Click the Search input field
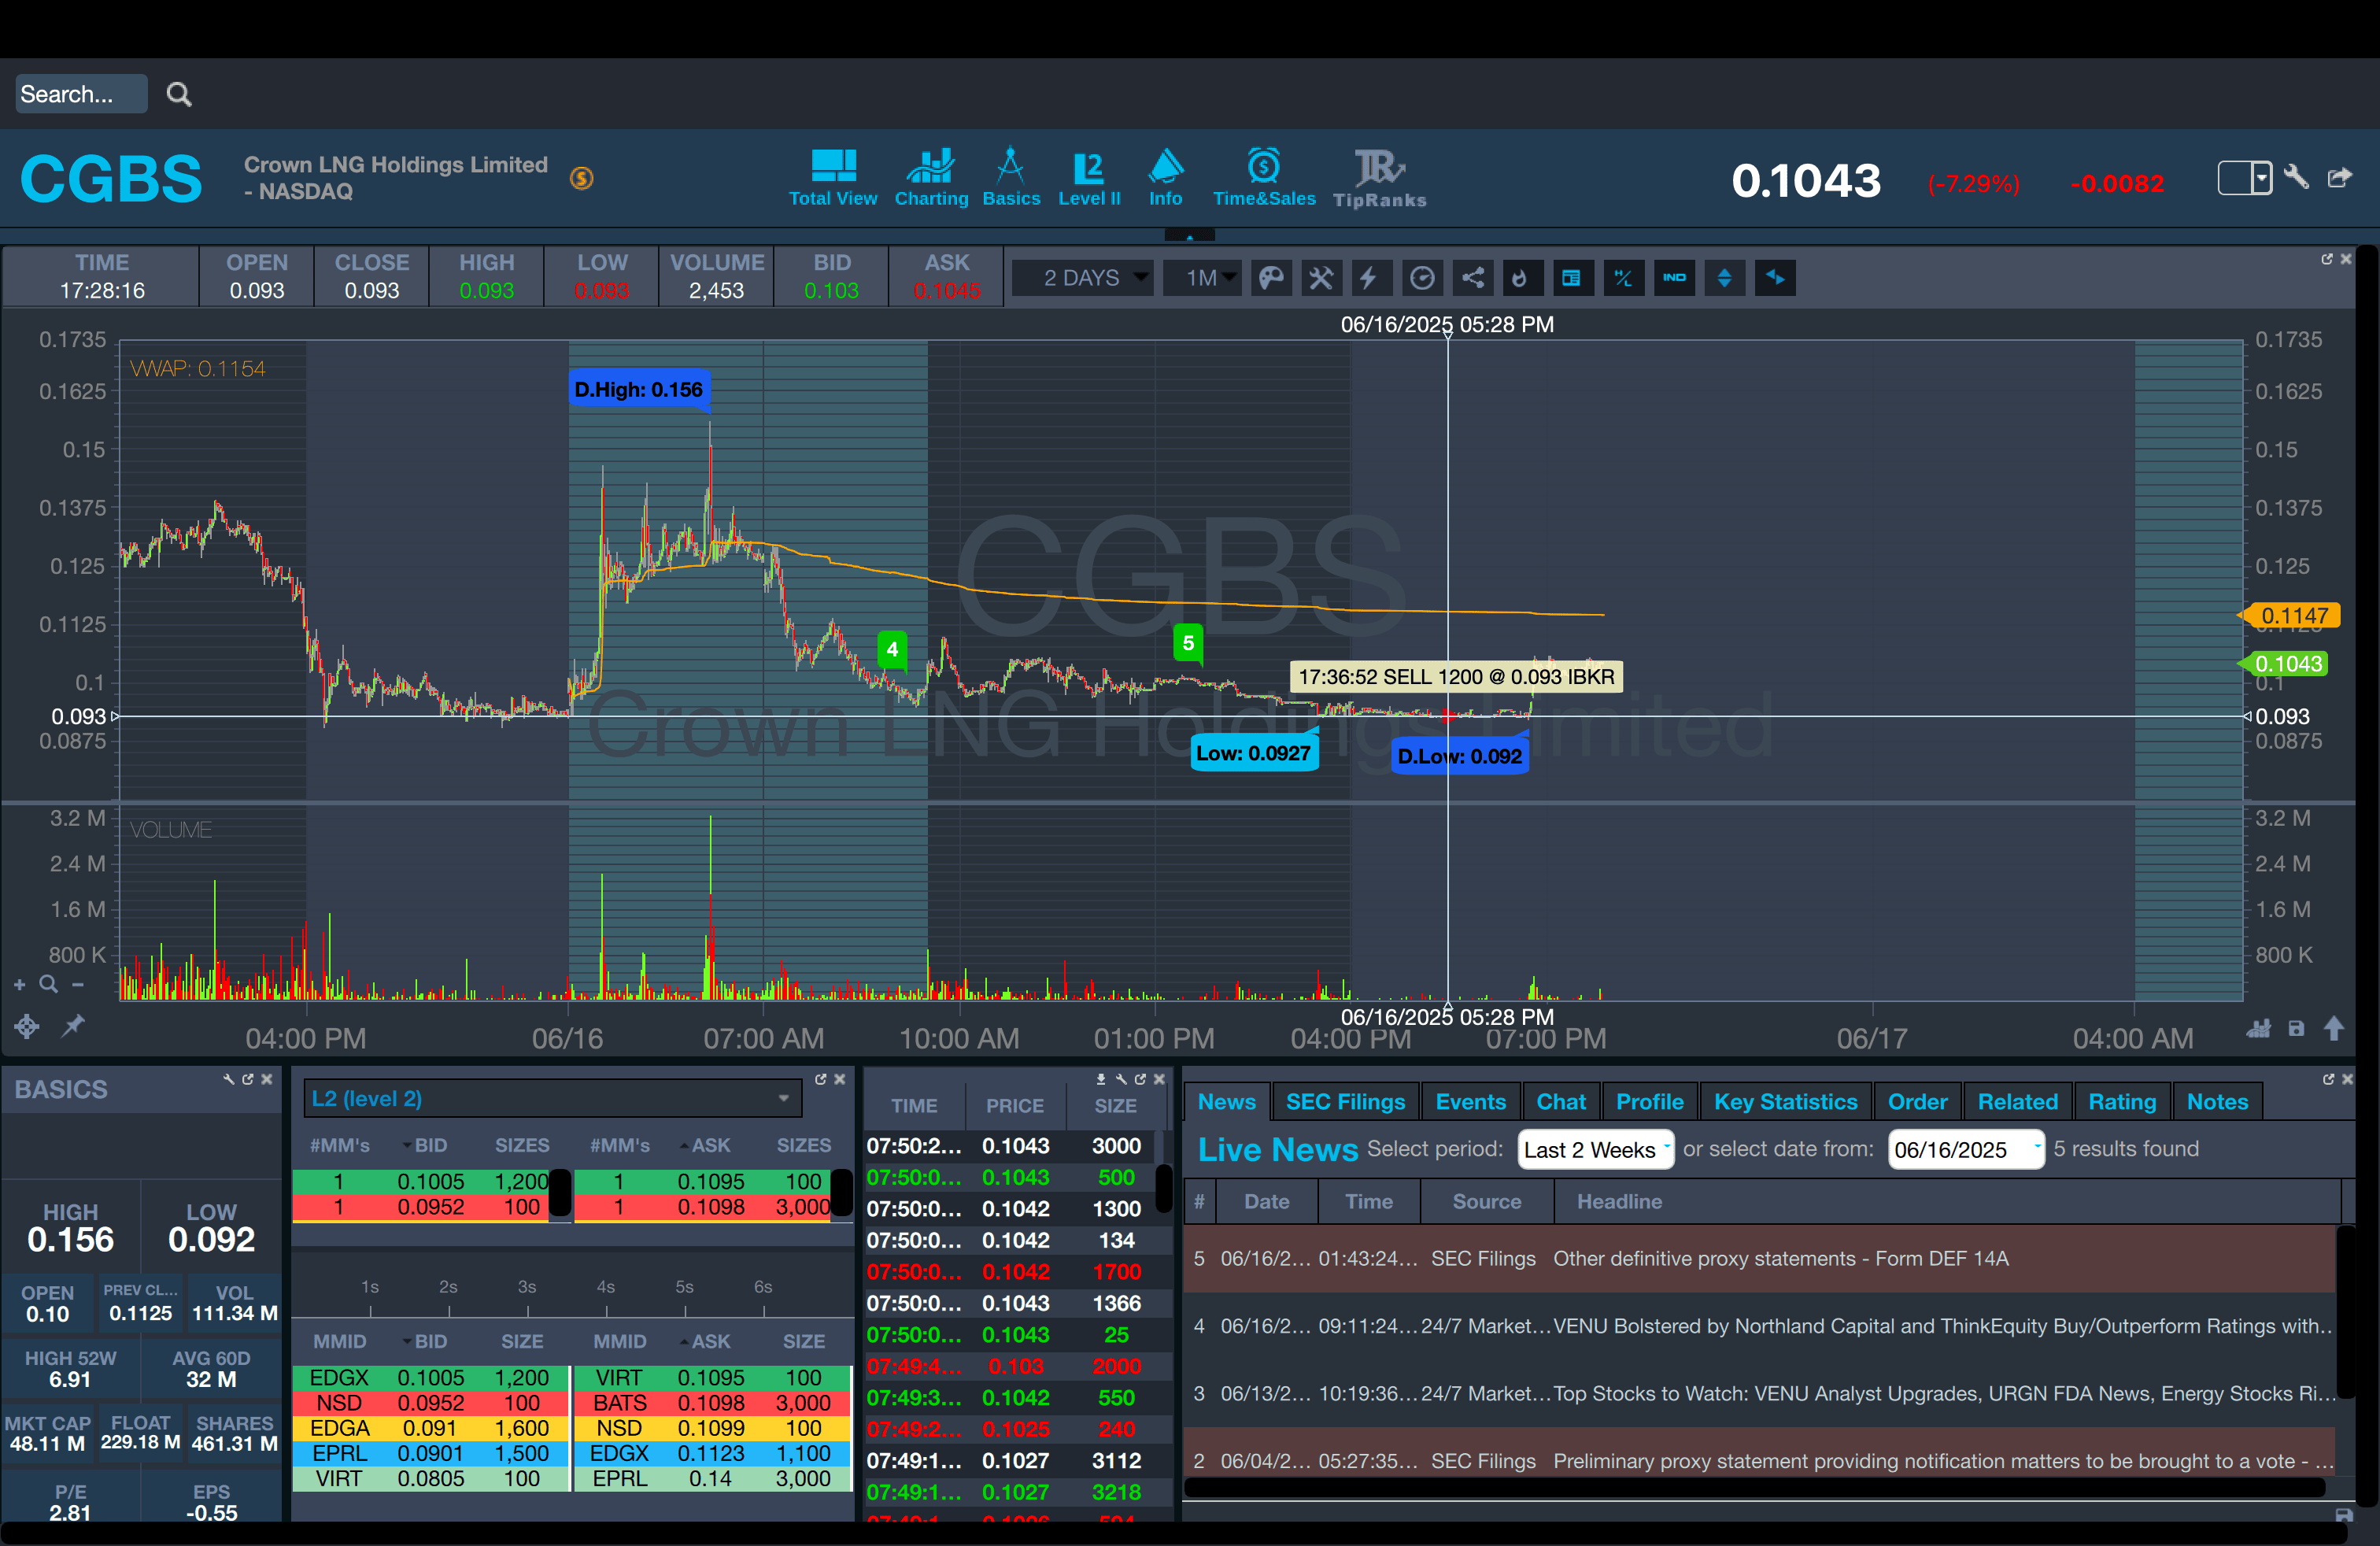 click(80, 94)
